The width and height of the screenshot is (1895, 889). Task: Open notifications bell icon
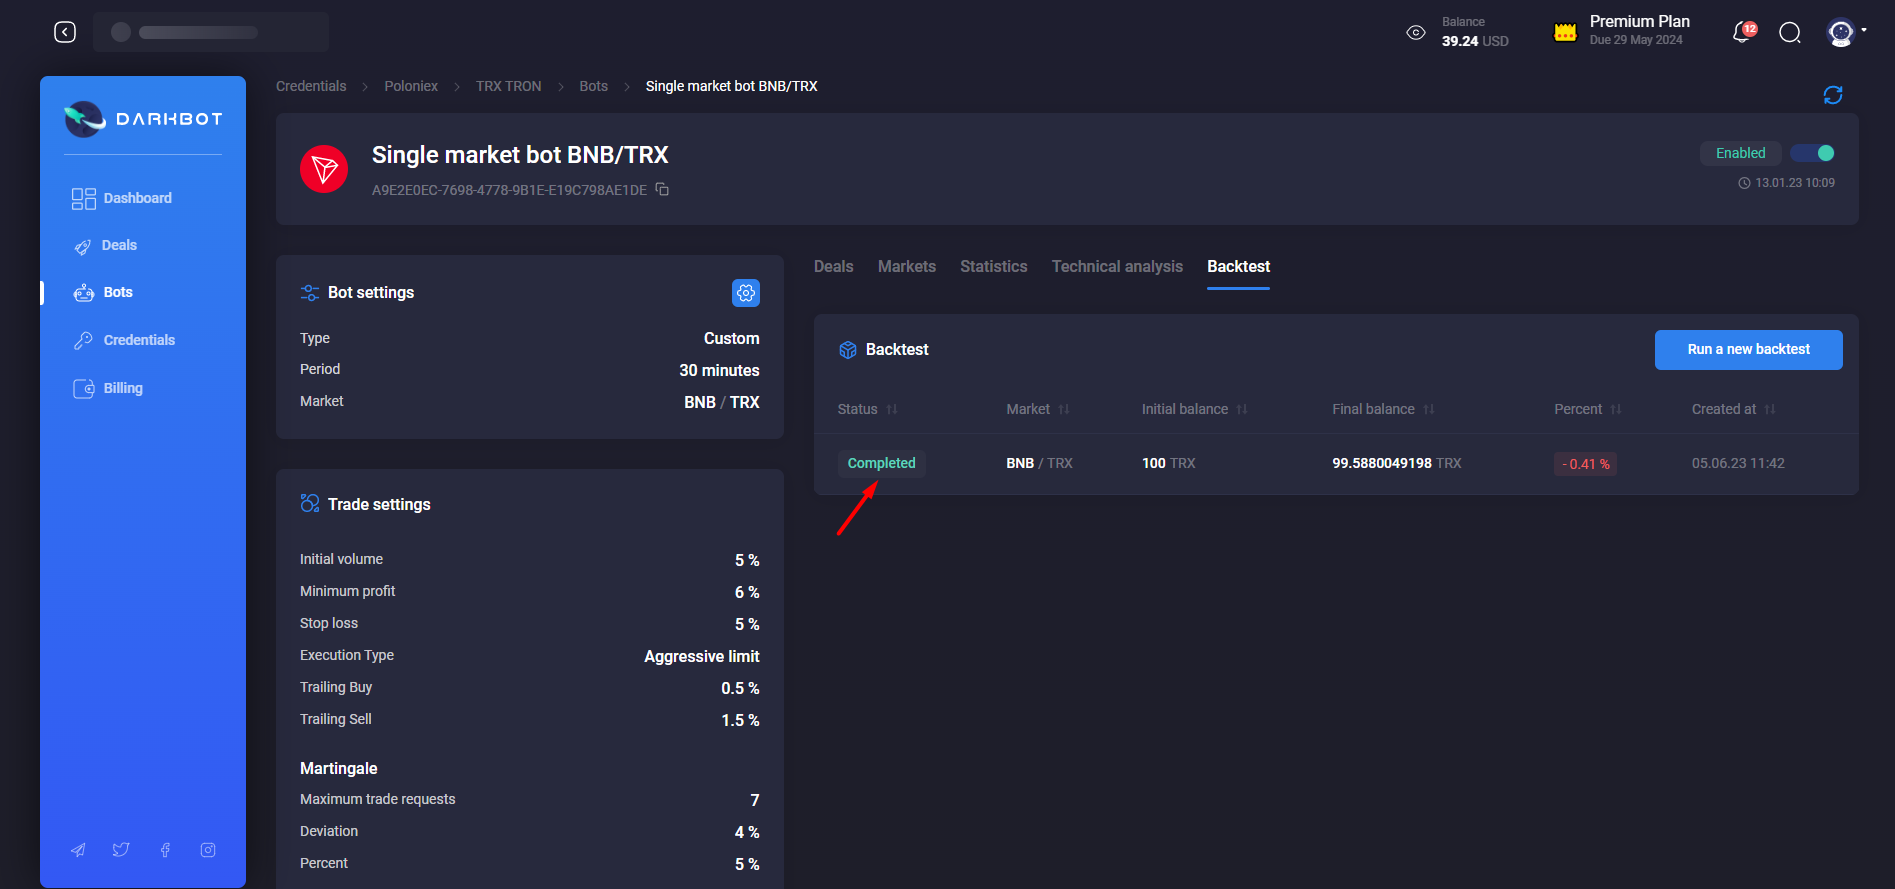1743,32
